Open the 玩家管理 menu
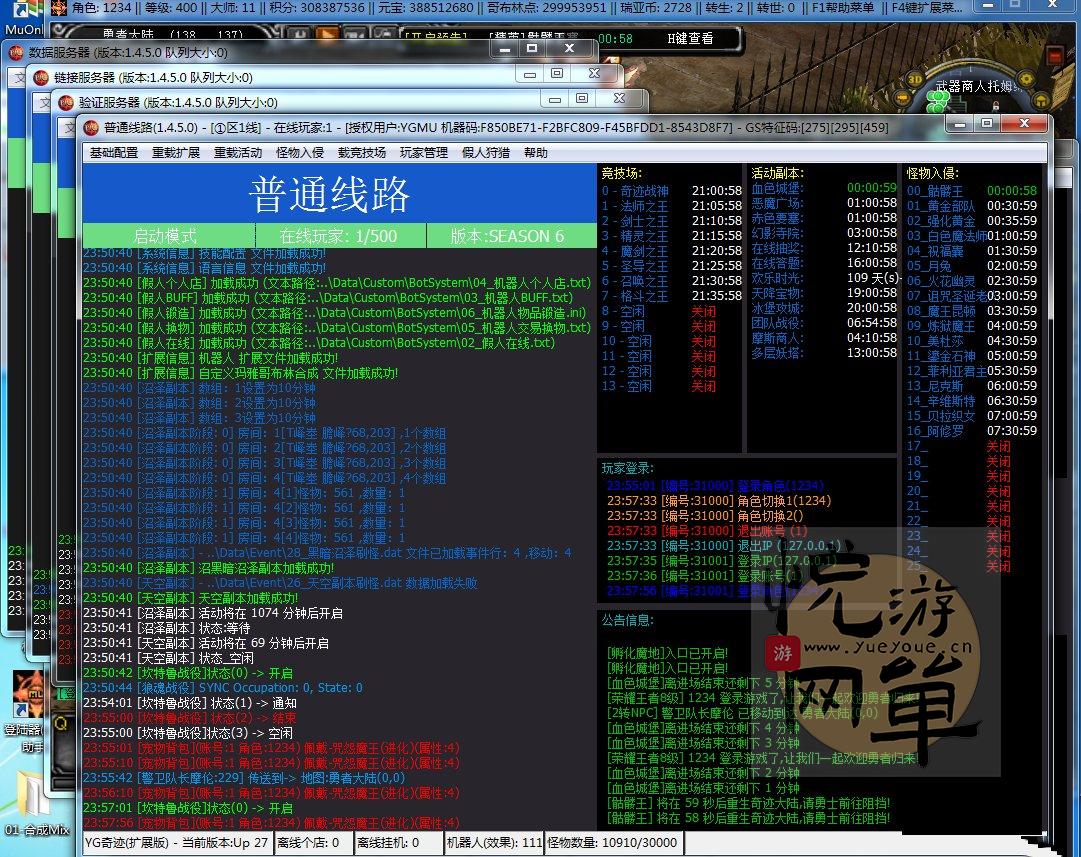This screenshot has height=857, width=1081. click(x=424, y=153)
